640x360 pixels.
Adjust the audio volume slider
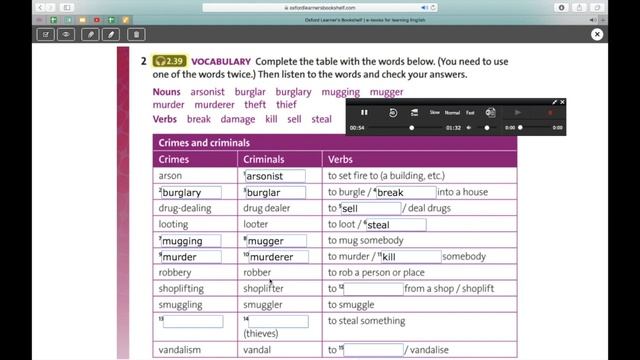click(487, 128)
